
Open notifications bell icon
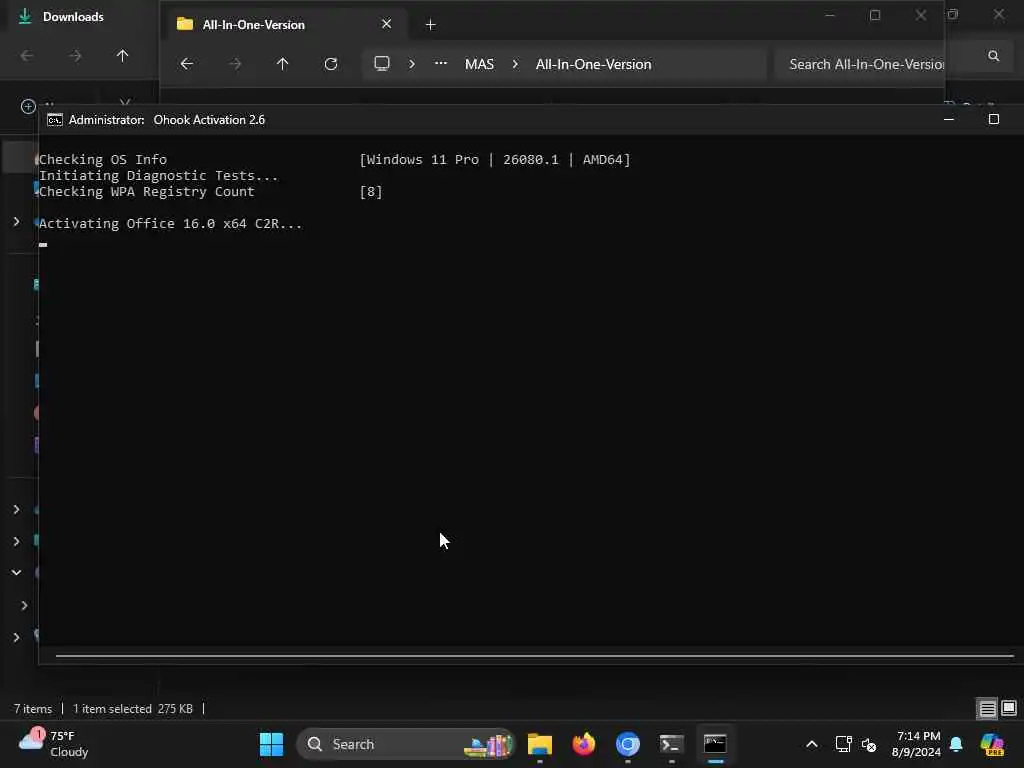(x=956, y=744)
